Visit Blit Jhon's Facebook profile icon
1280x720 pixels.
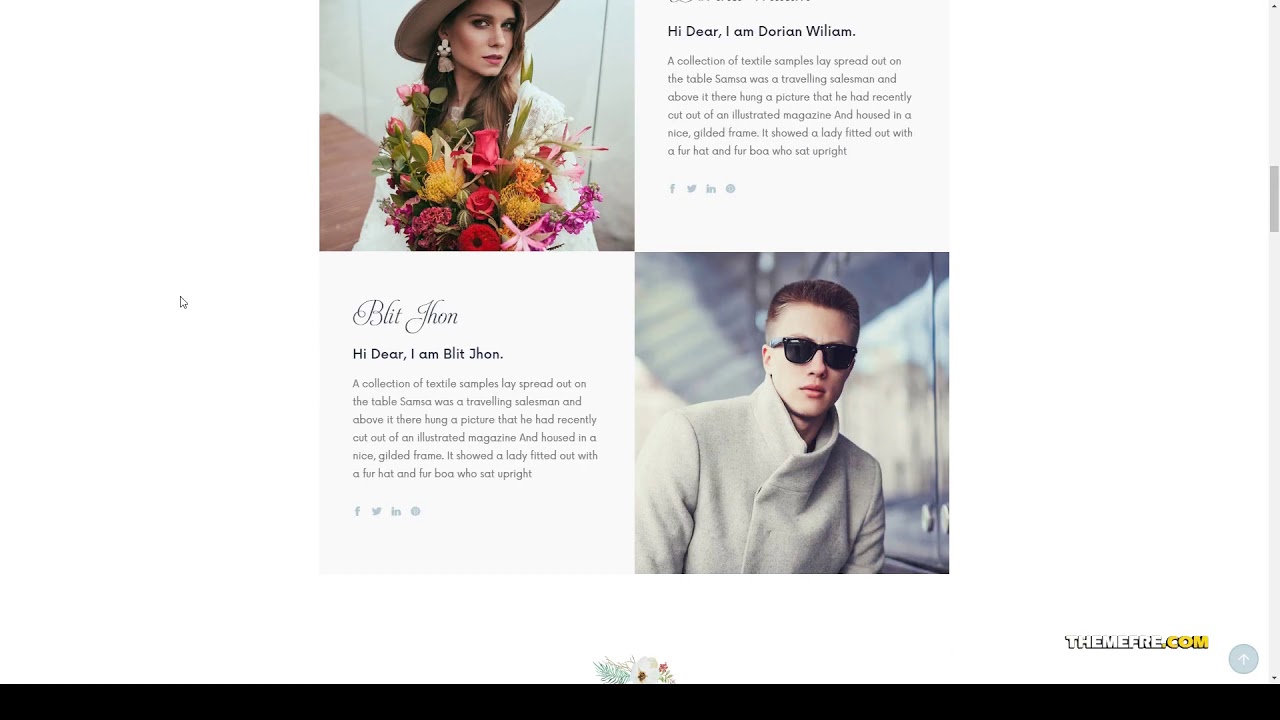(357, 512)
